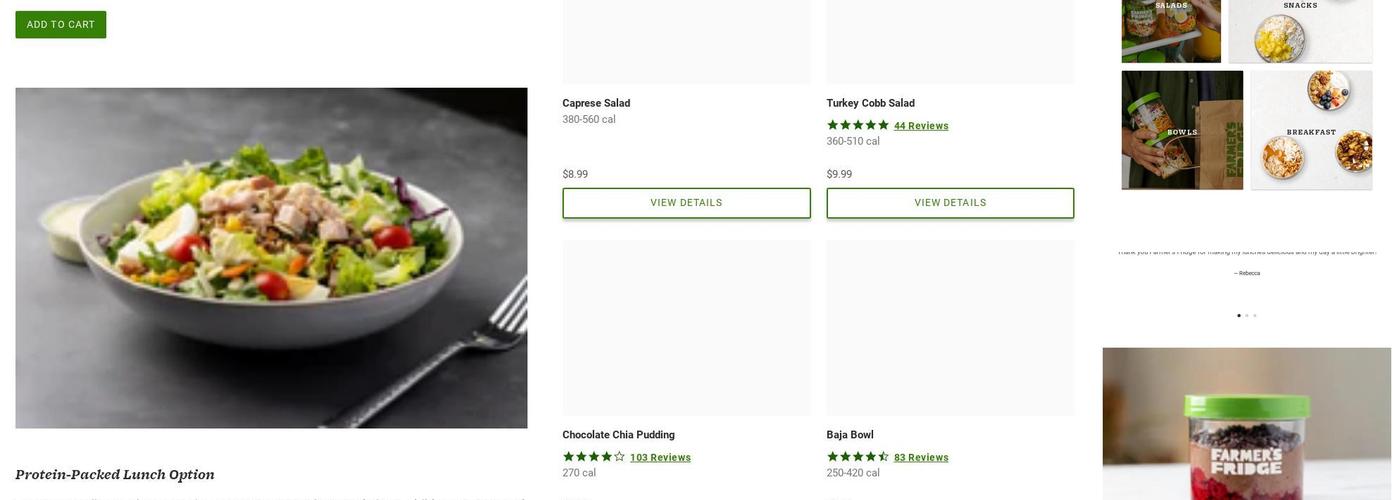Click the Caprese Salad product title
The width and height of the screenshot is (1400, 500).
(x=596, y=103)
